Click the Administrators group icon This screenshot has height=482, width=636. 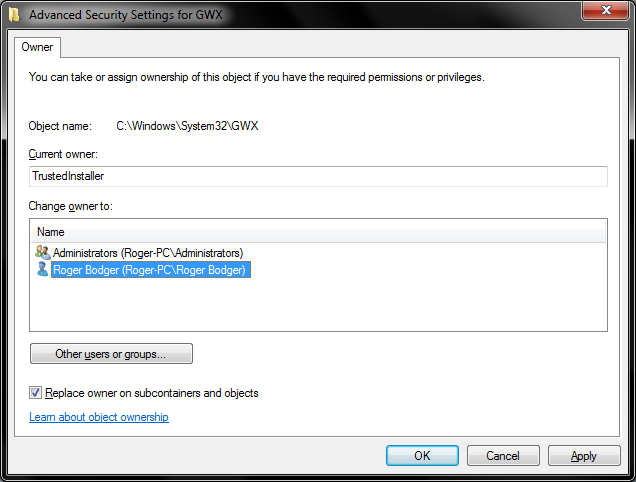[x=42, y=253]
